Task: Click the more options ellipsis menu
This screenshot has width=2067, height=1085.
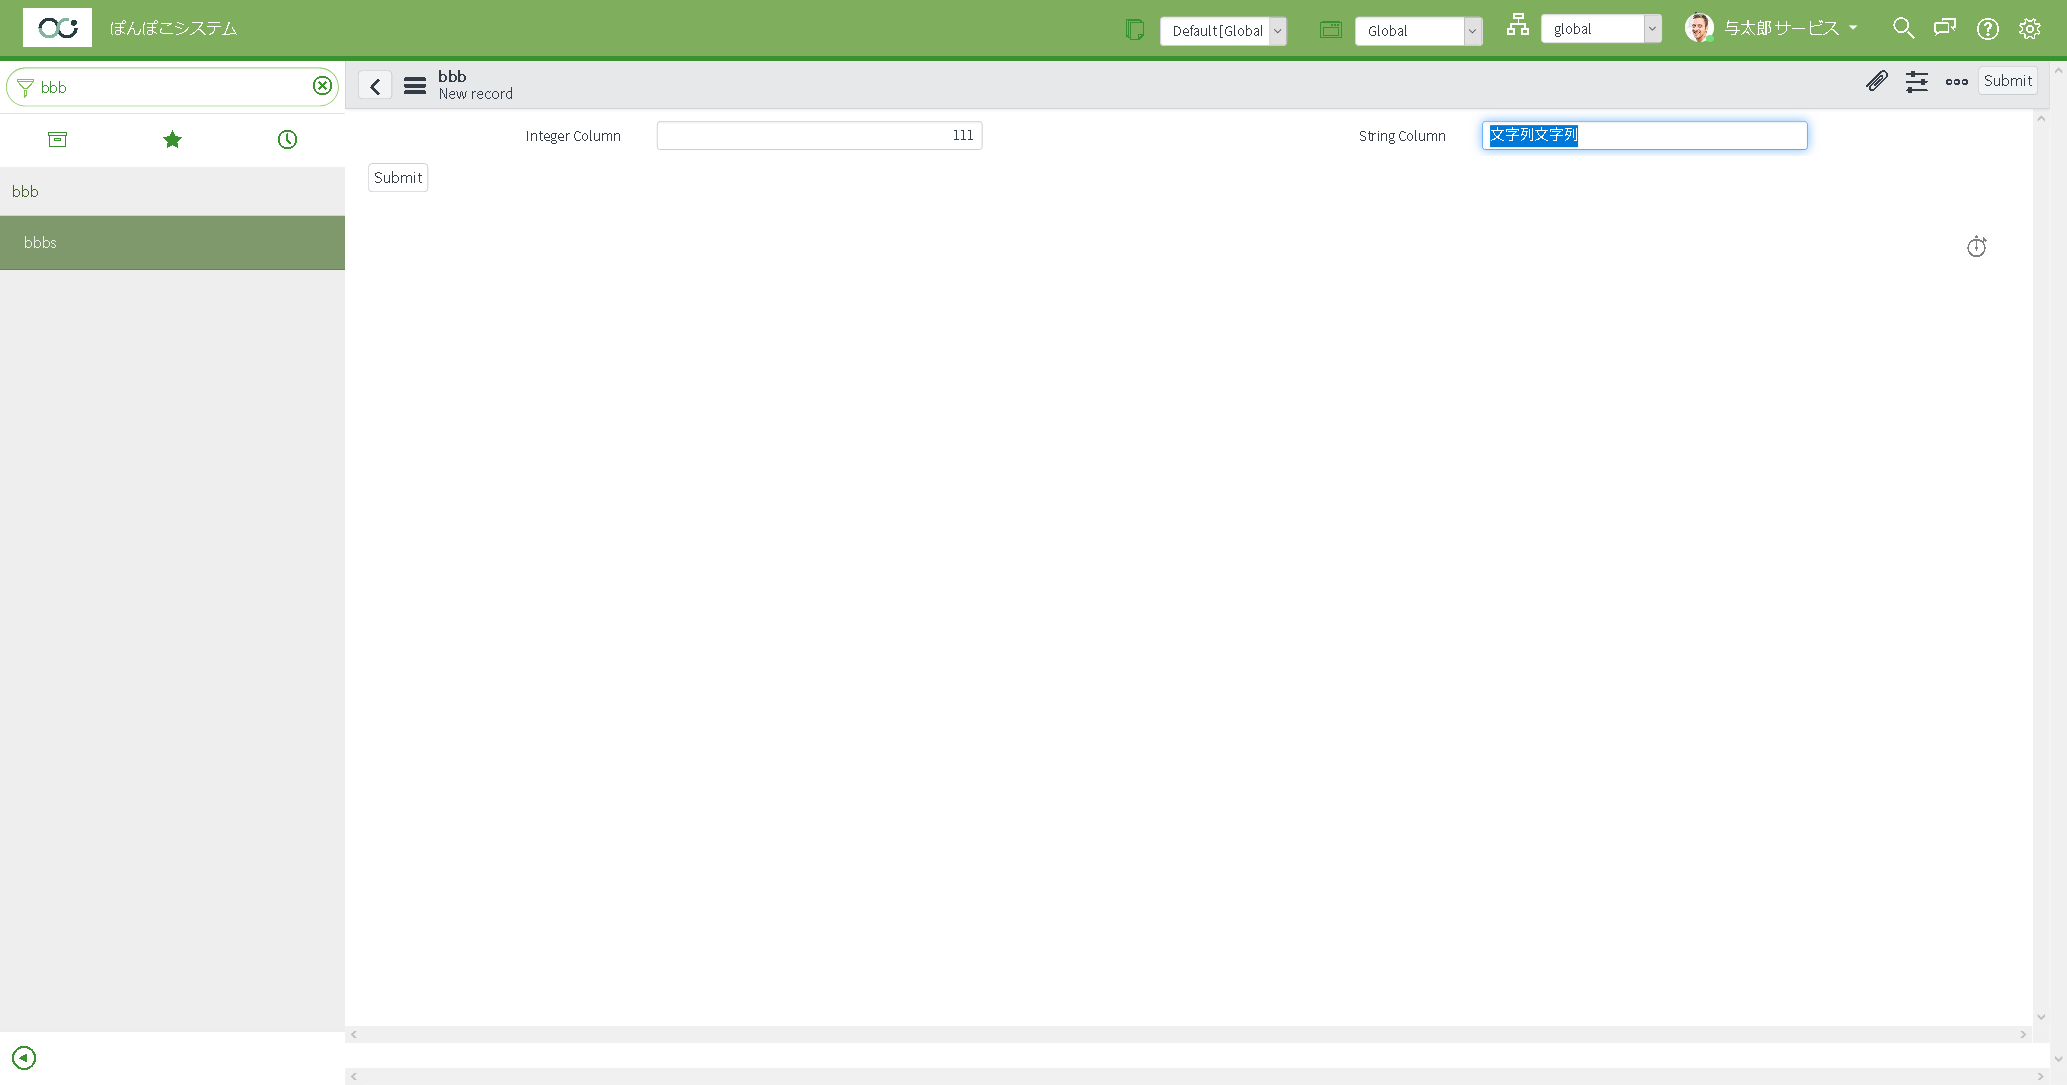Action: point(1957,82)
